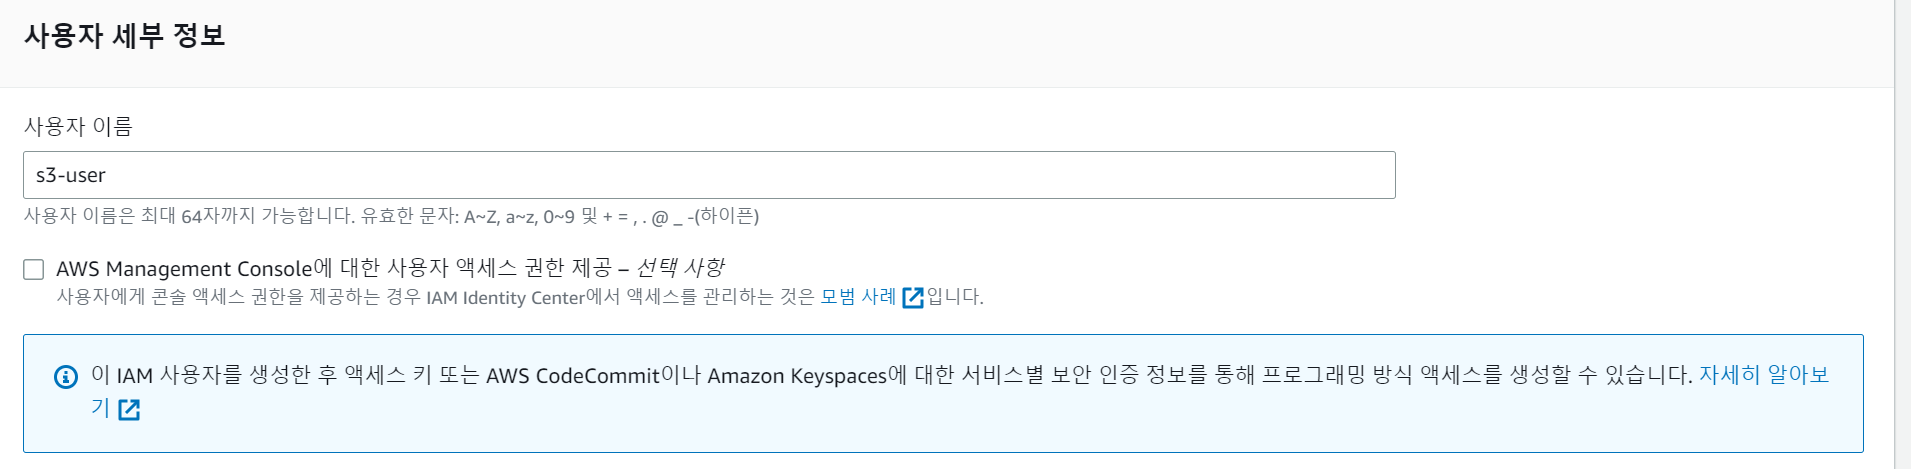Viewport: 1911px width, 469px height.
Task: Click the 입니다 text after the 모범 사례 link
Action: (955, 297)
